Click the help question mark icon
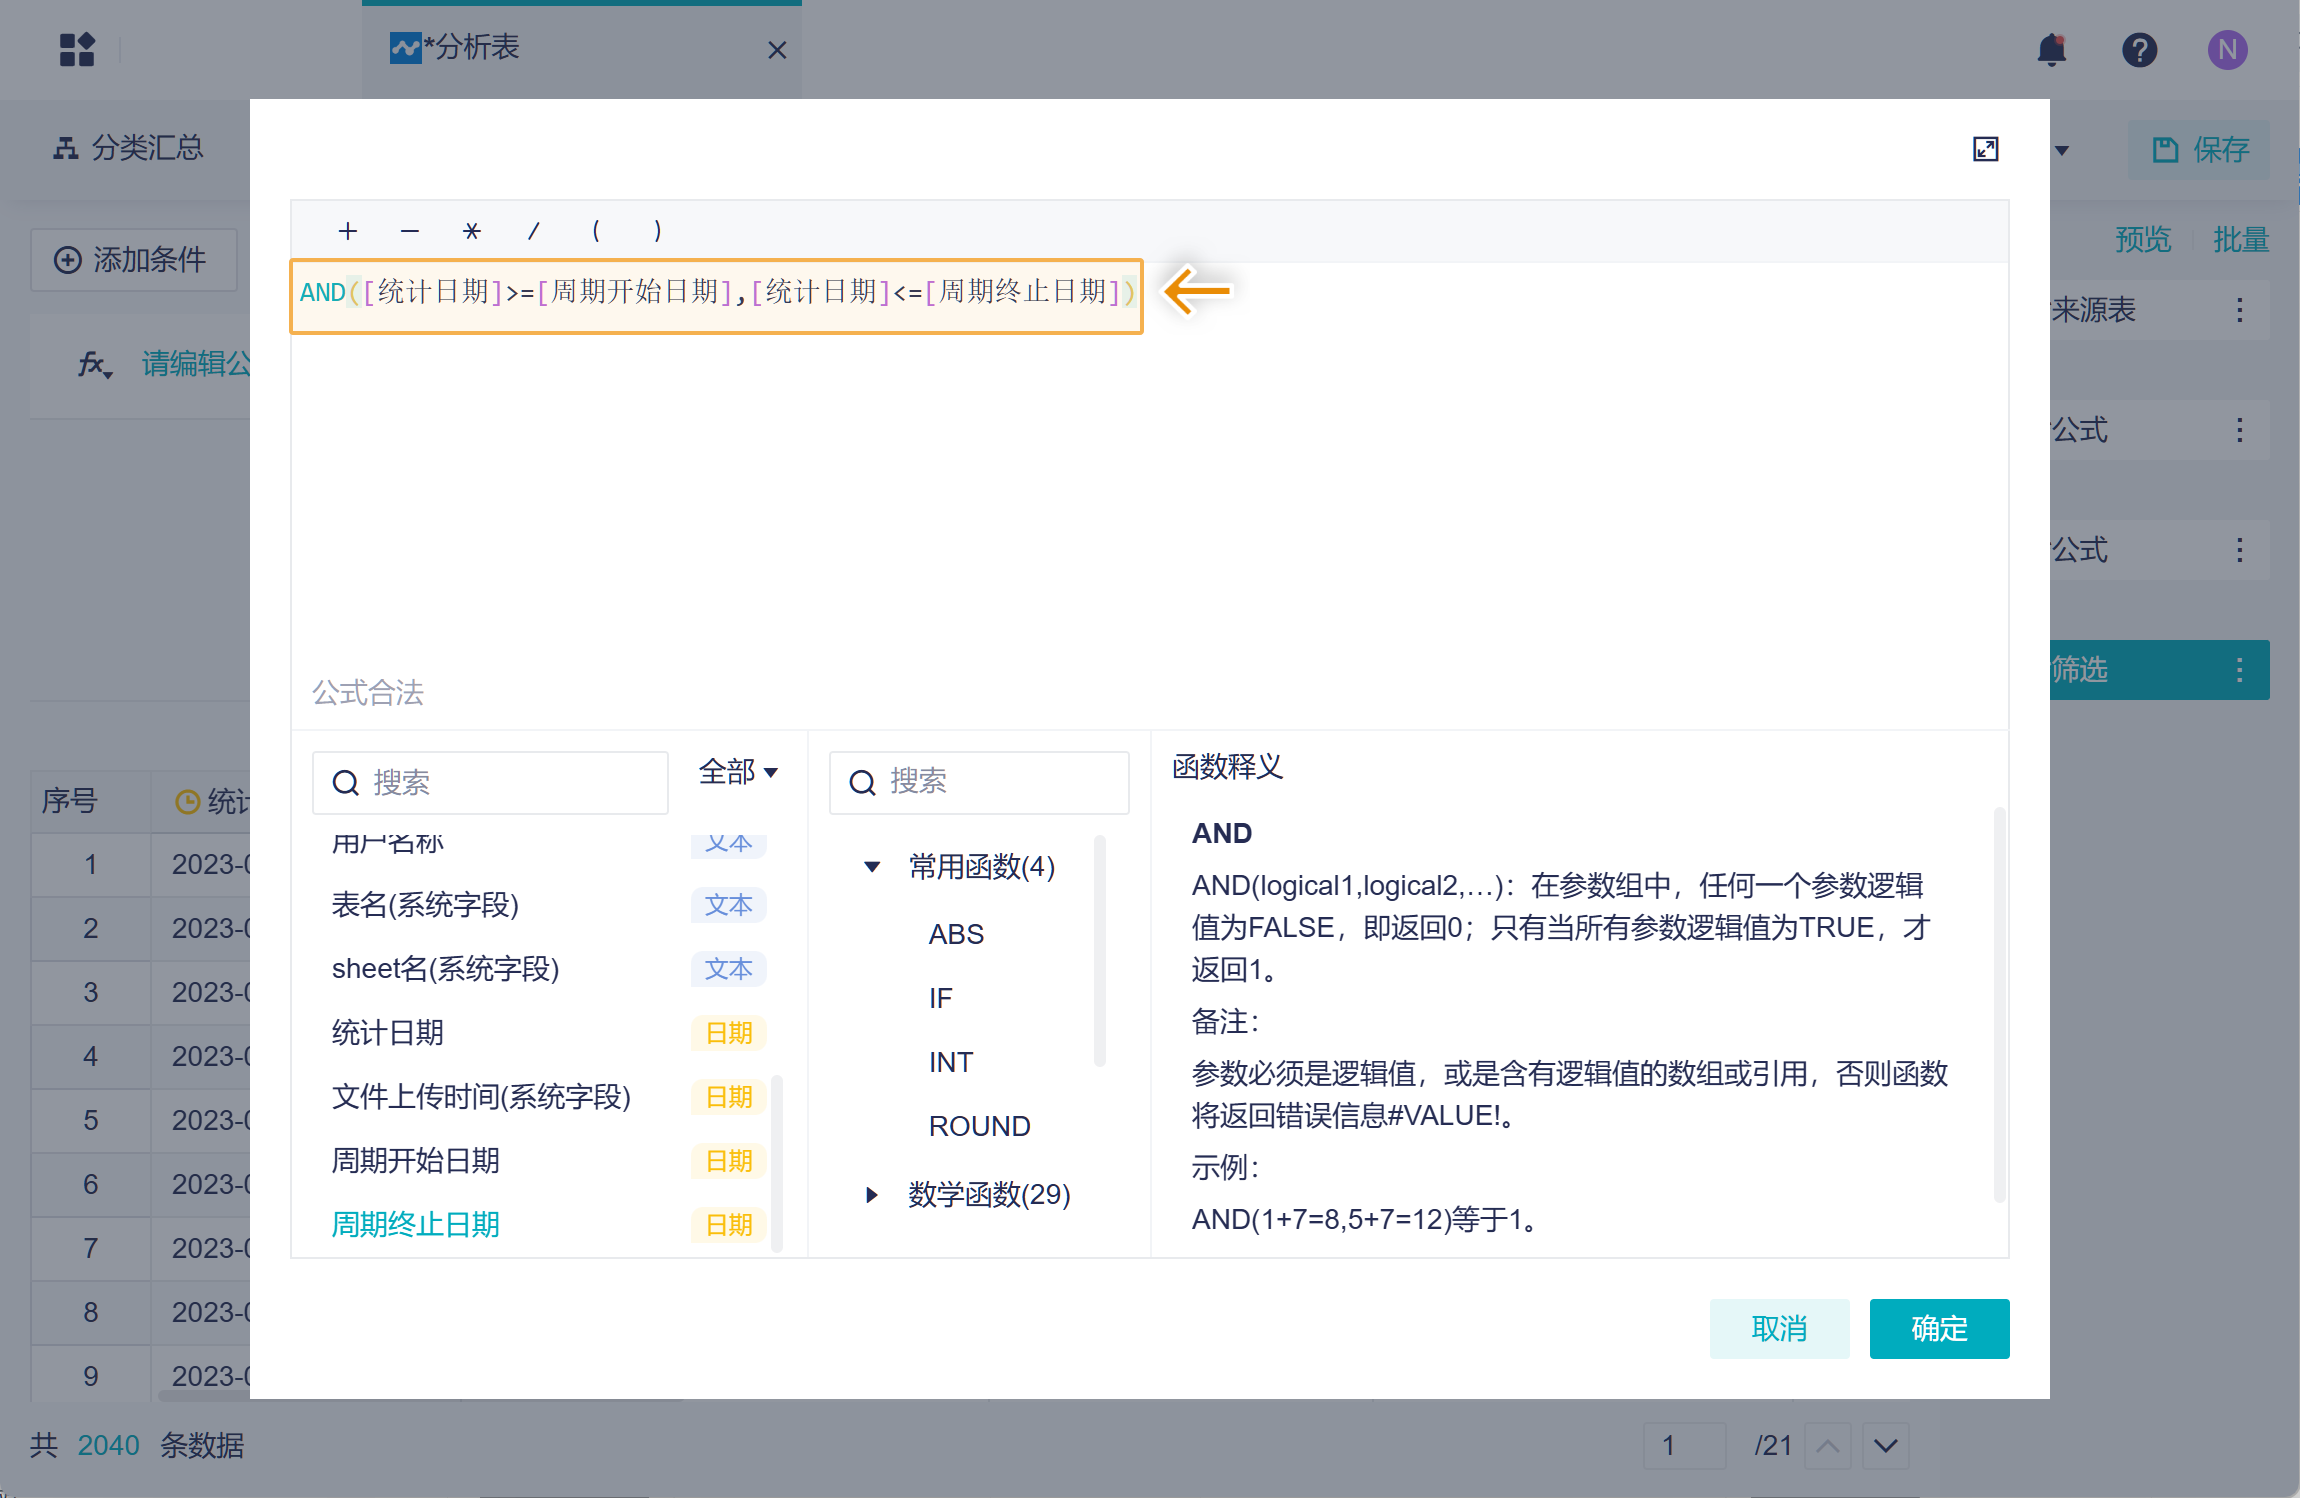 (2140, 50)
